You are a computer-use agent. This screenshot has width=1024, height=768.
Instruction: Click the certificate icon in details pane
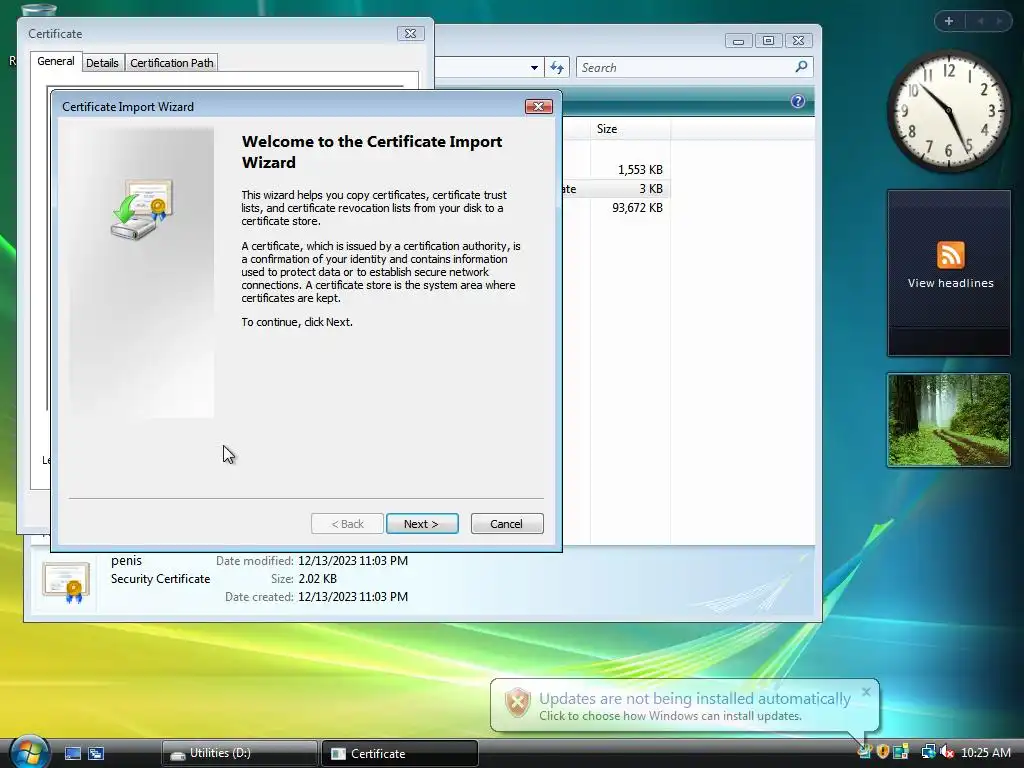66,581
